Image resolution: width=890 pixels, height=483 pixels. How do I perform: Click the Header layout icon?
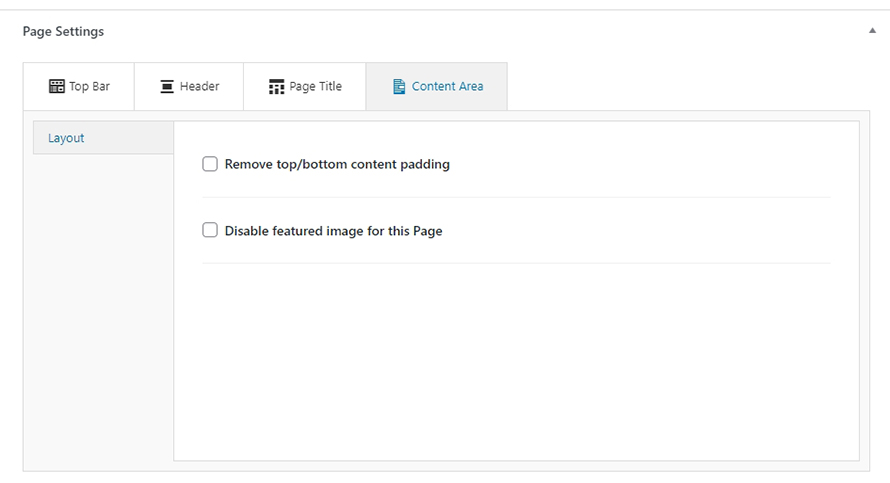click(x=167, y=86)
